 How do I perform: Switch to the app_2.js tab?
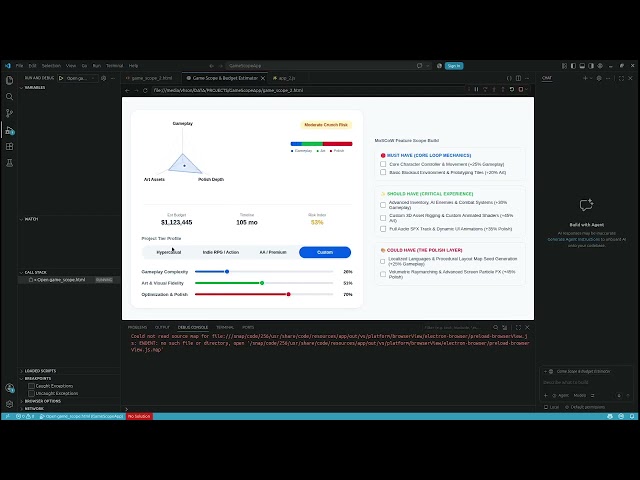(x=287, y=78)
